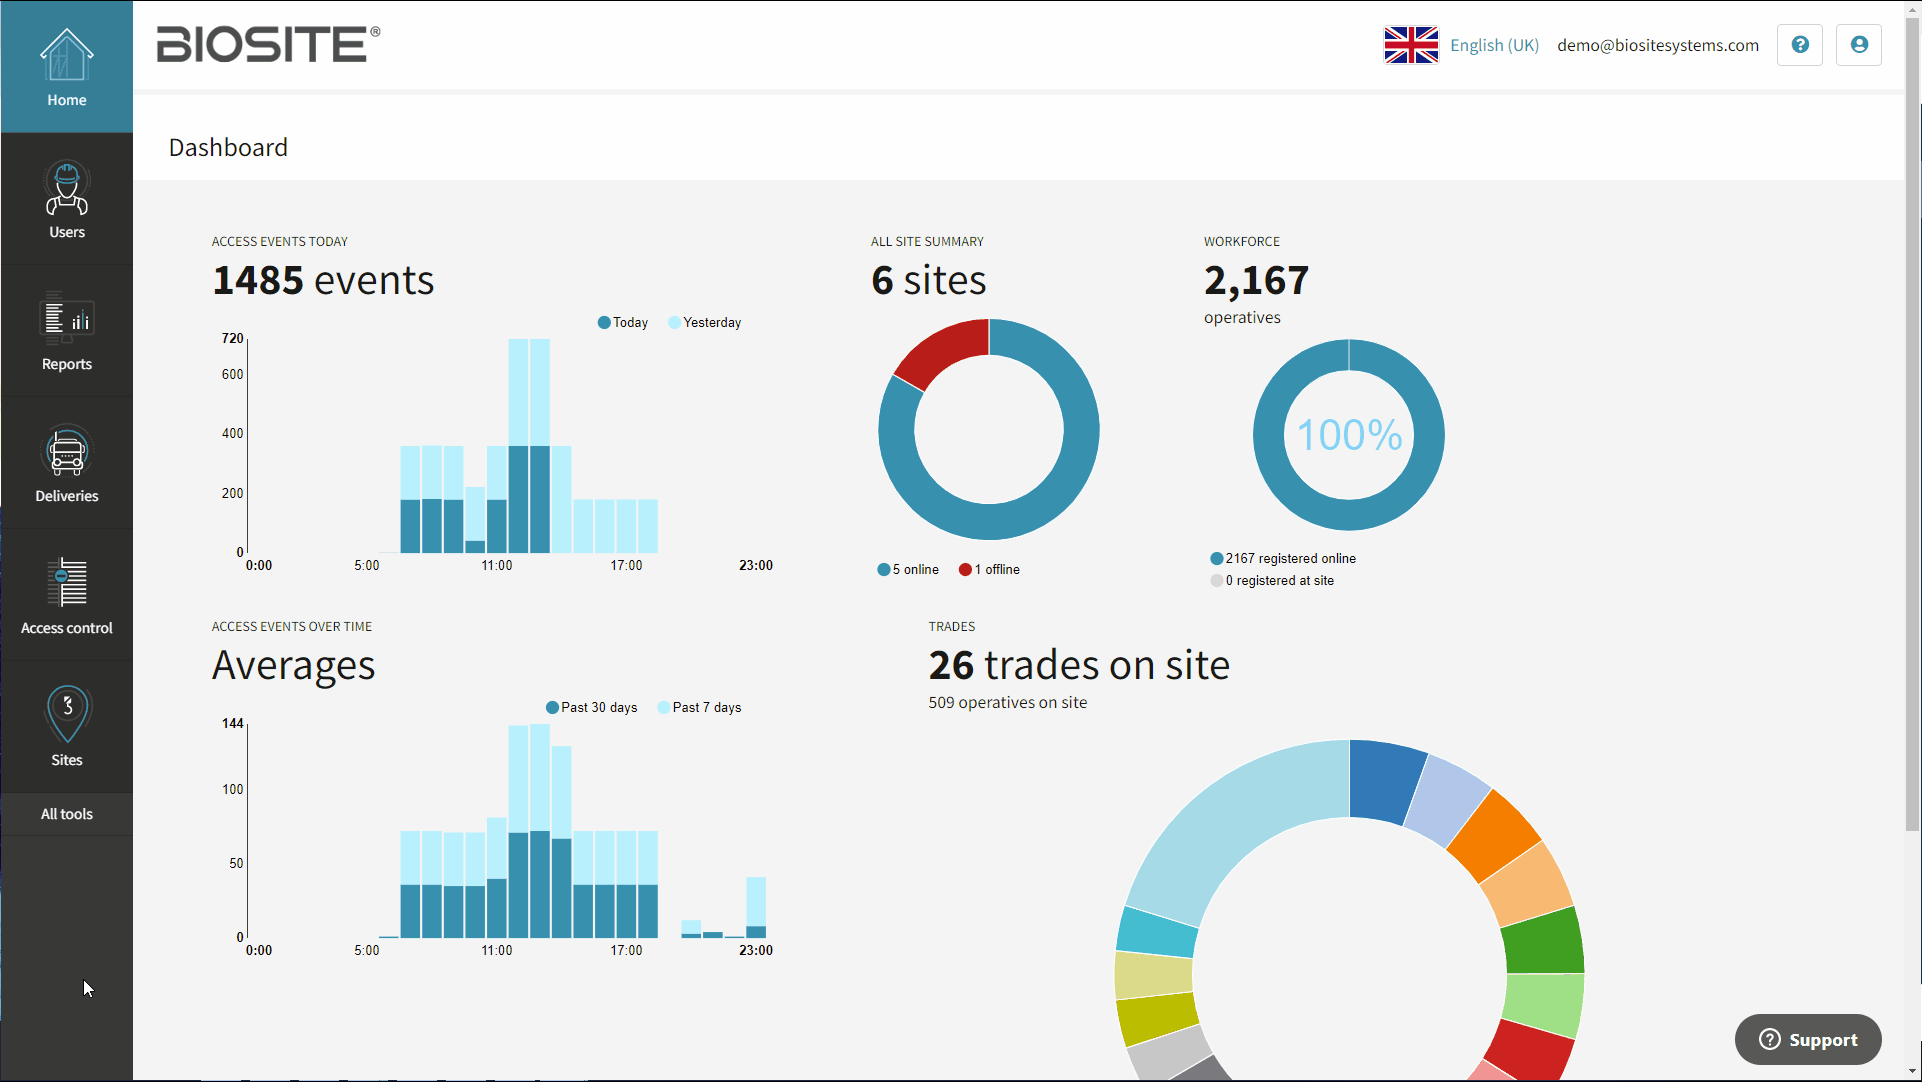Toggle the Yesterday chart legend

point(704,323)
